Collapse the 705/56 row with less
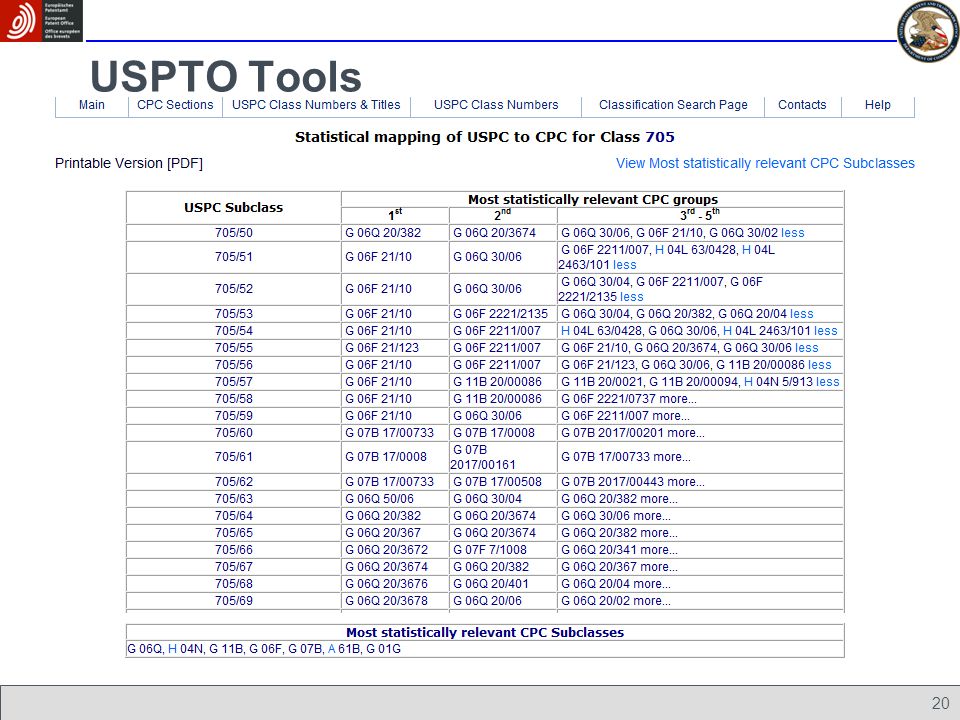Screen dimensions: 960x720 tap(820, 365)
